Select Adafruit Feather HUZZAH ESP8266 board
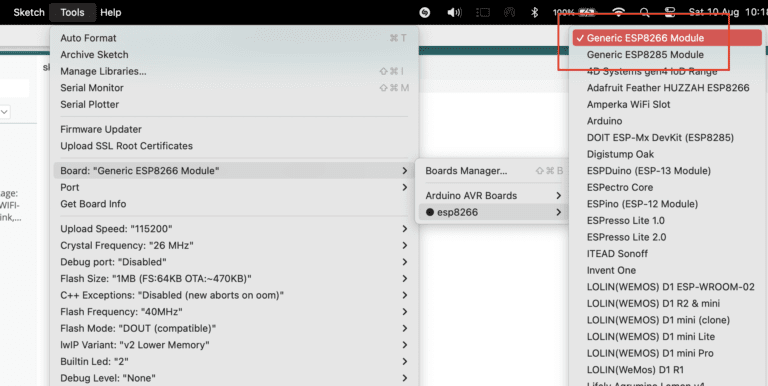 (x=667, y=88)
